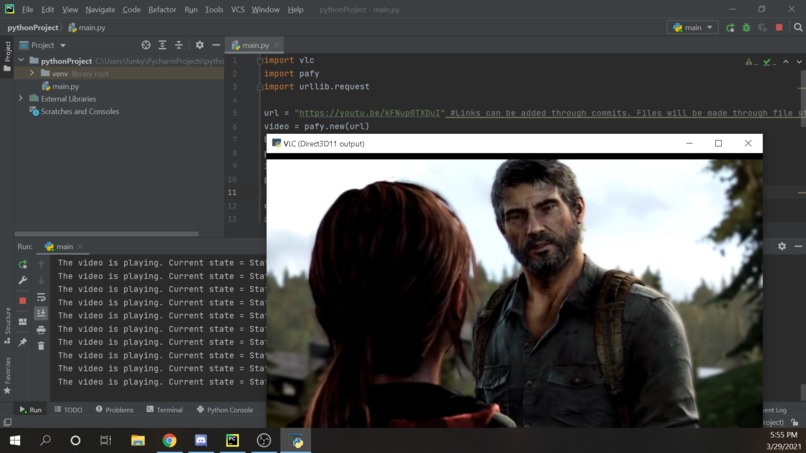Collapse the pythonProject tree node
This screenshot has height=453, width=806.
click(21, 61)
